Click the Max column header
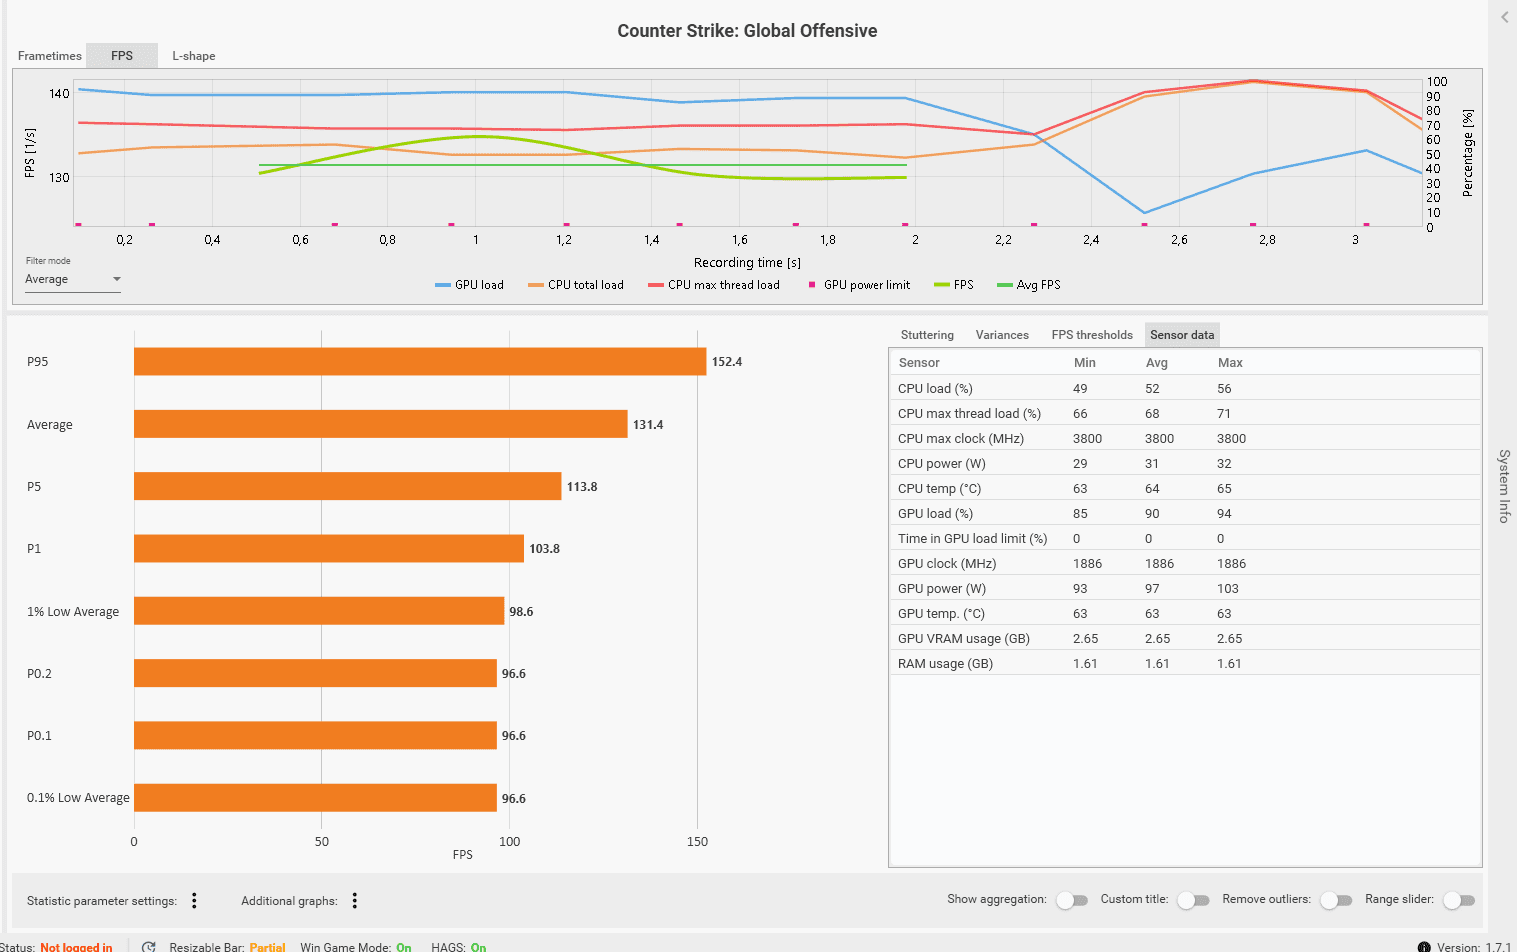Image resolution: width=1517 pixels, height=952 pixels. [1230, 363]
